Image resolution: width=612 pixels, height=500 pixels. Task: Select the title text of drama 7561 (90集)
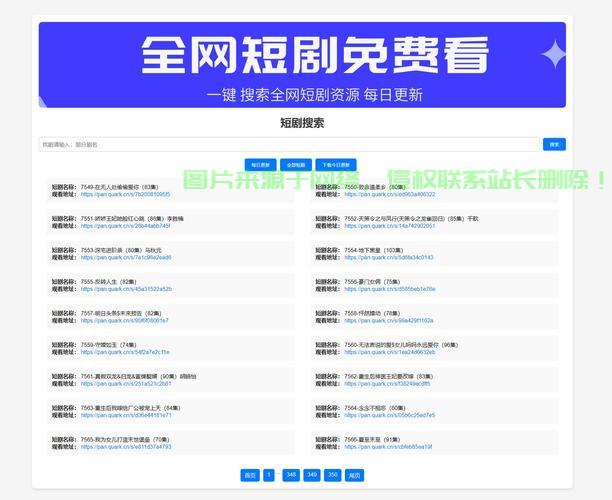[138, 377]
